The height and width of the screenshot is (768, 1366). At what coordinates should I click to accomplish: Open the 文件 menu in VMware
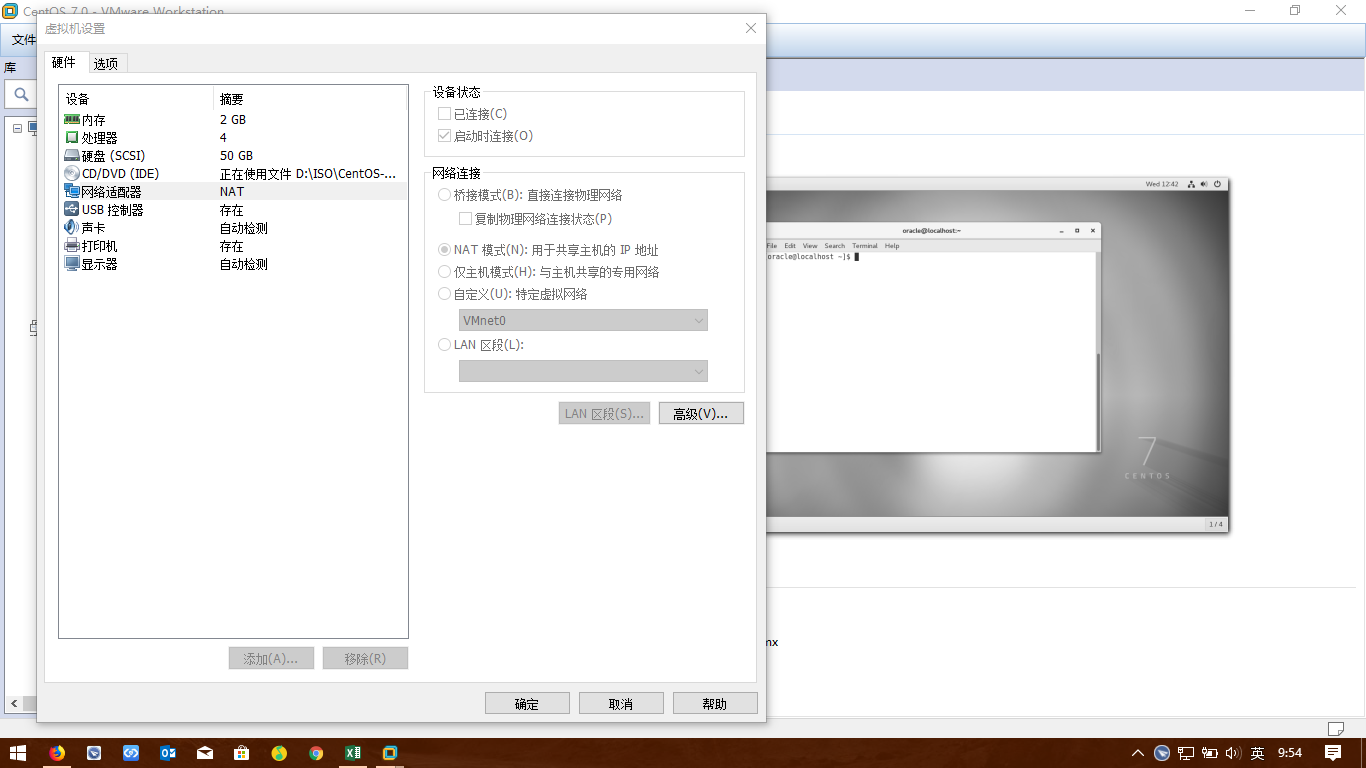pos(22,40)
